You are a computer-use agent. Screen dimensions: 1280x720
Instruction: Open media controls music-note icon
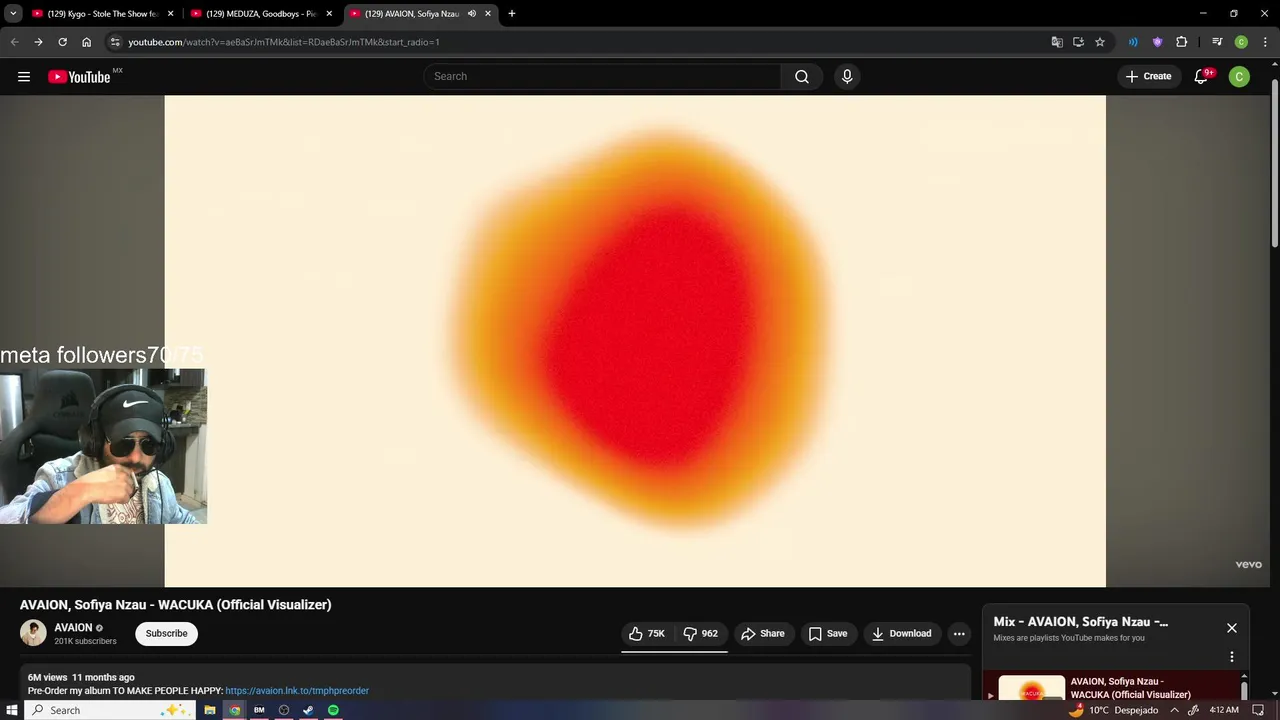pyautogui.click(x=1217, y=42)
